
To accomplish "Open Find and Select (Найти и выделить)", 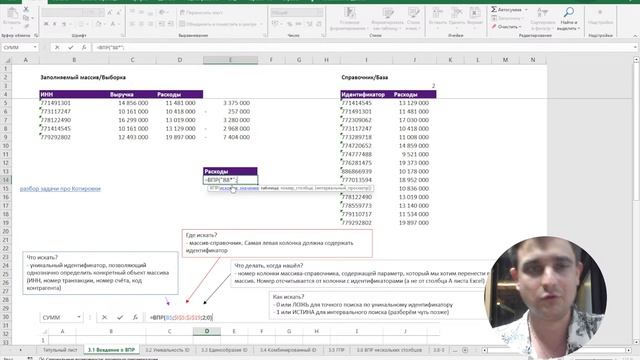I will point(569,18).
